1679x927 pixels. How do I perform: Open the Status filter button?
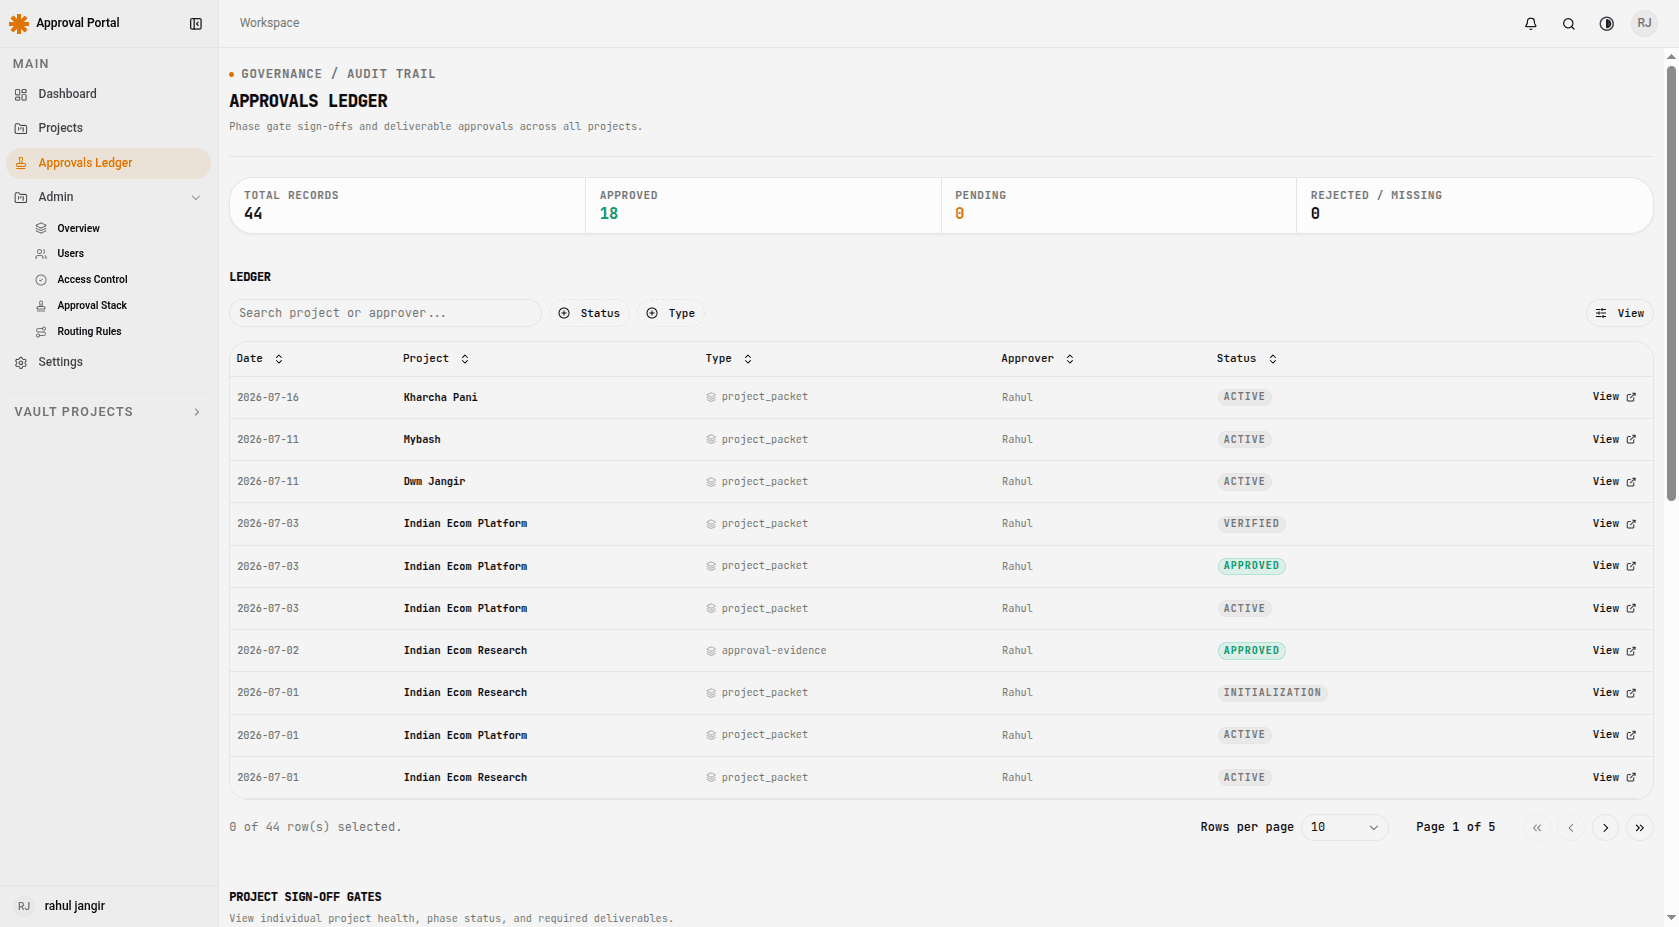click(589, 313)
